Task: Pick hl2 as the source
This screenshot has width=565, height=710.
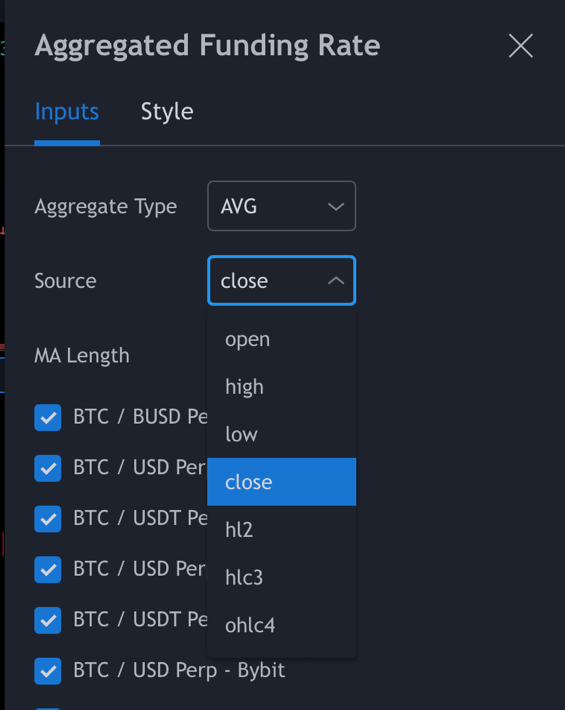Action: (x=282, y=529)
